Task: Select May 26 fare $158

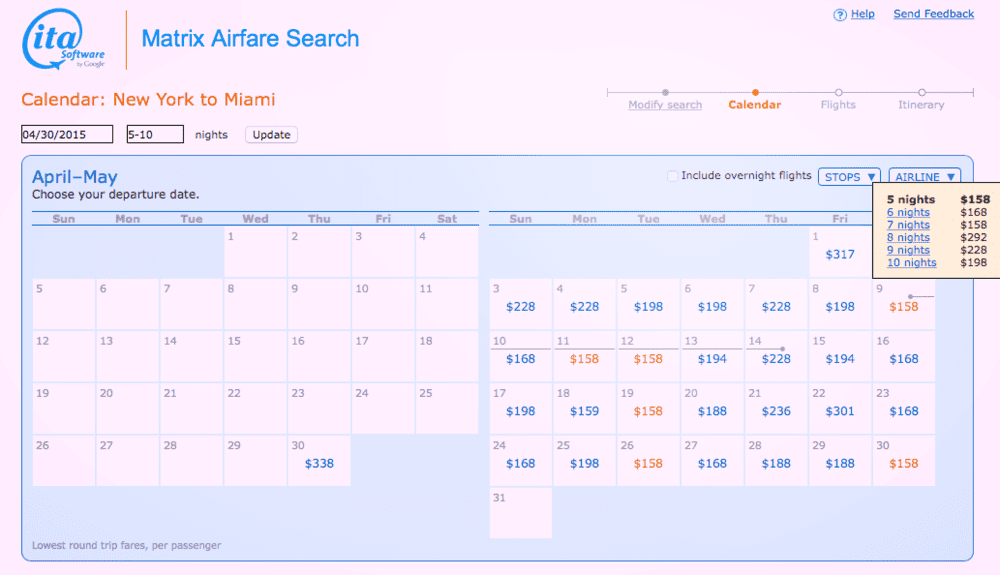Action: click(648, 463)
